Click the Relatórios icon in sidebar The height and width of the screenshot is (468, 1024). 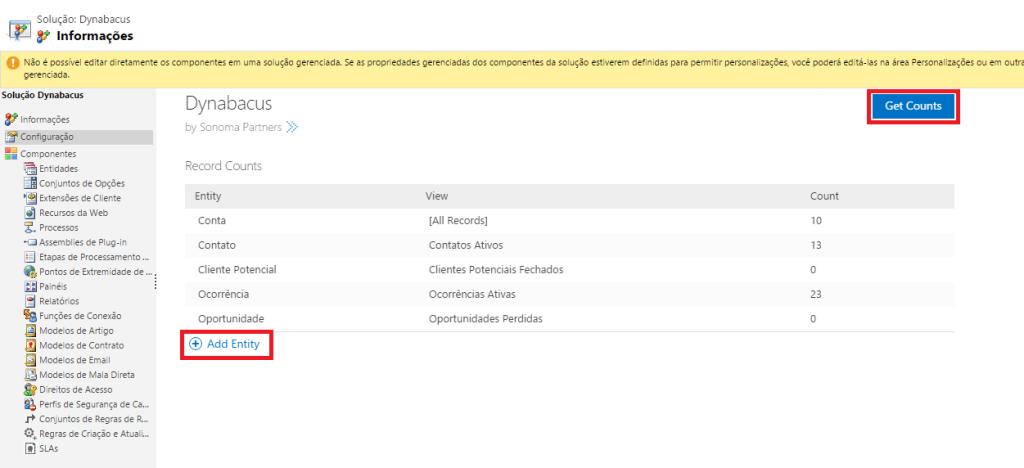pos(30,301)
